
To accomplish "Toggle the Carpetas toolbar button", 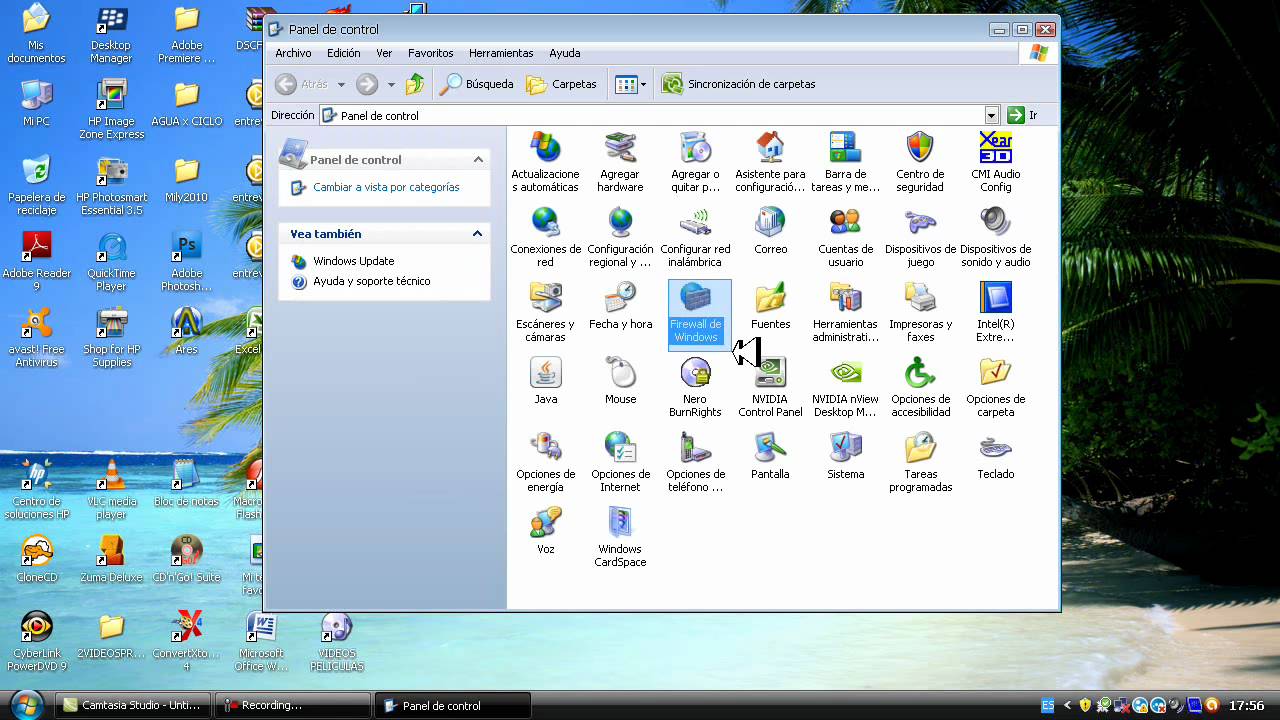I will coord(562,84).
